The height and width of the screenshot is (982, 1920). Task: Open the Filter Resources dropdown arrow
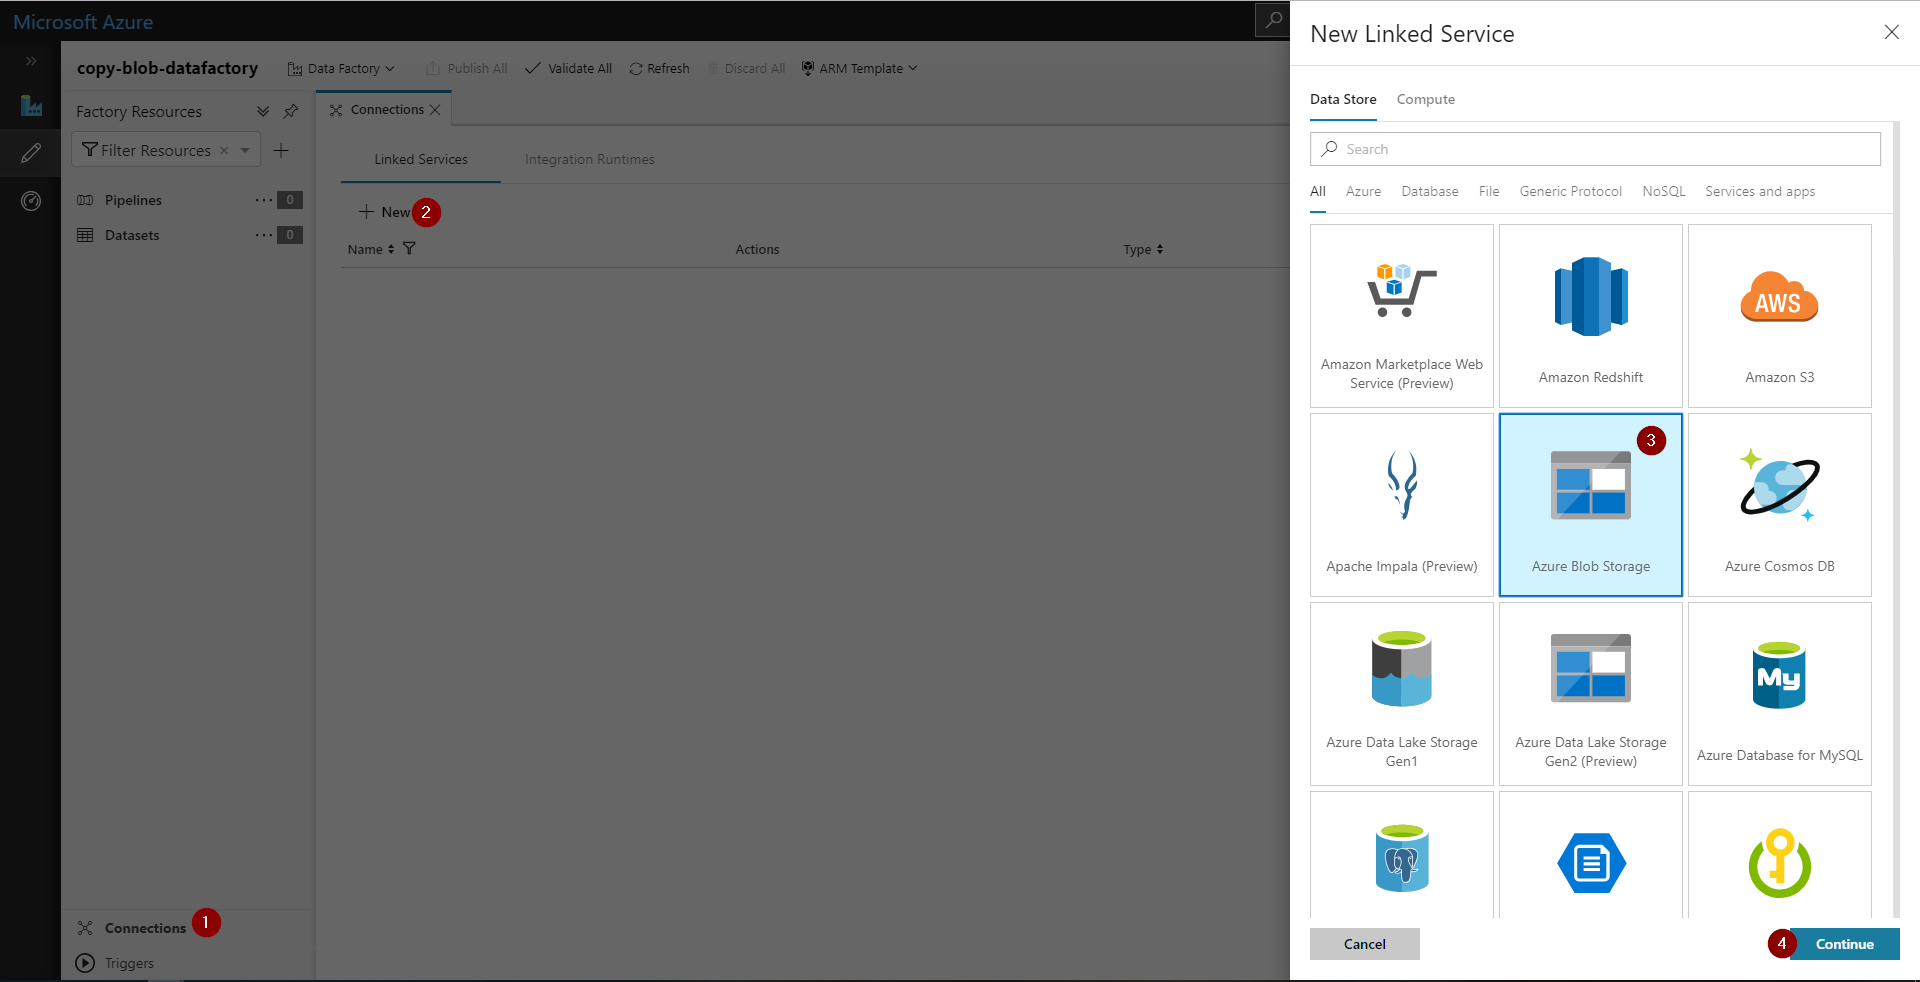[x=245, y=150]
